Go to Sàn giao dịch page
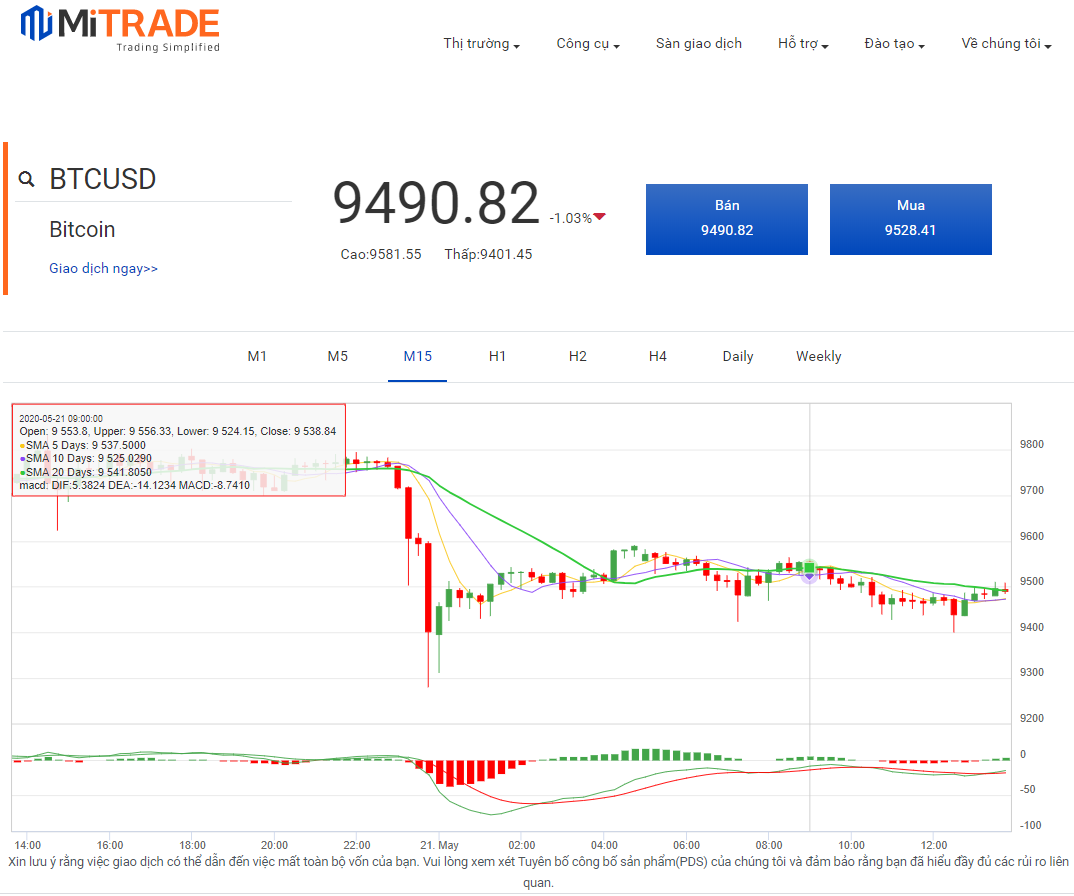Viewport: 1074px width, 896px height. [699, 44]
